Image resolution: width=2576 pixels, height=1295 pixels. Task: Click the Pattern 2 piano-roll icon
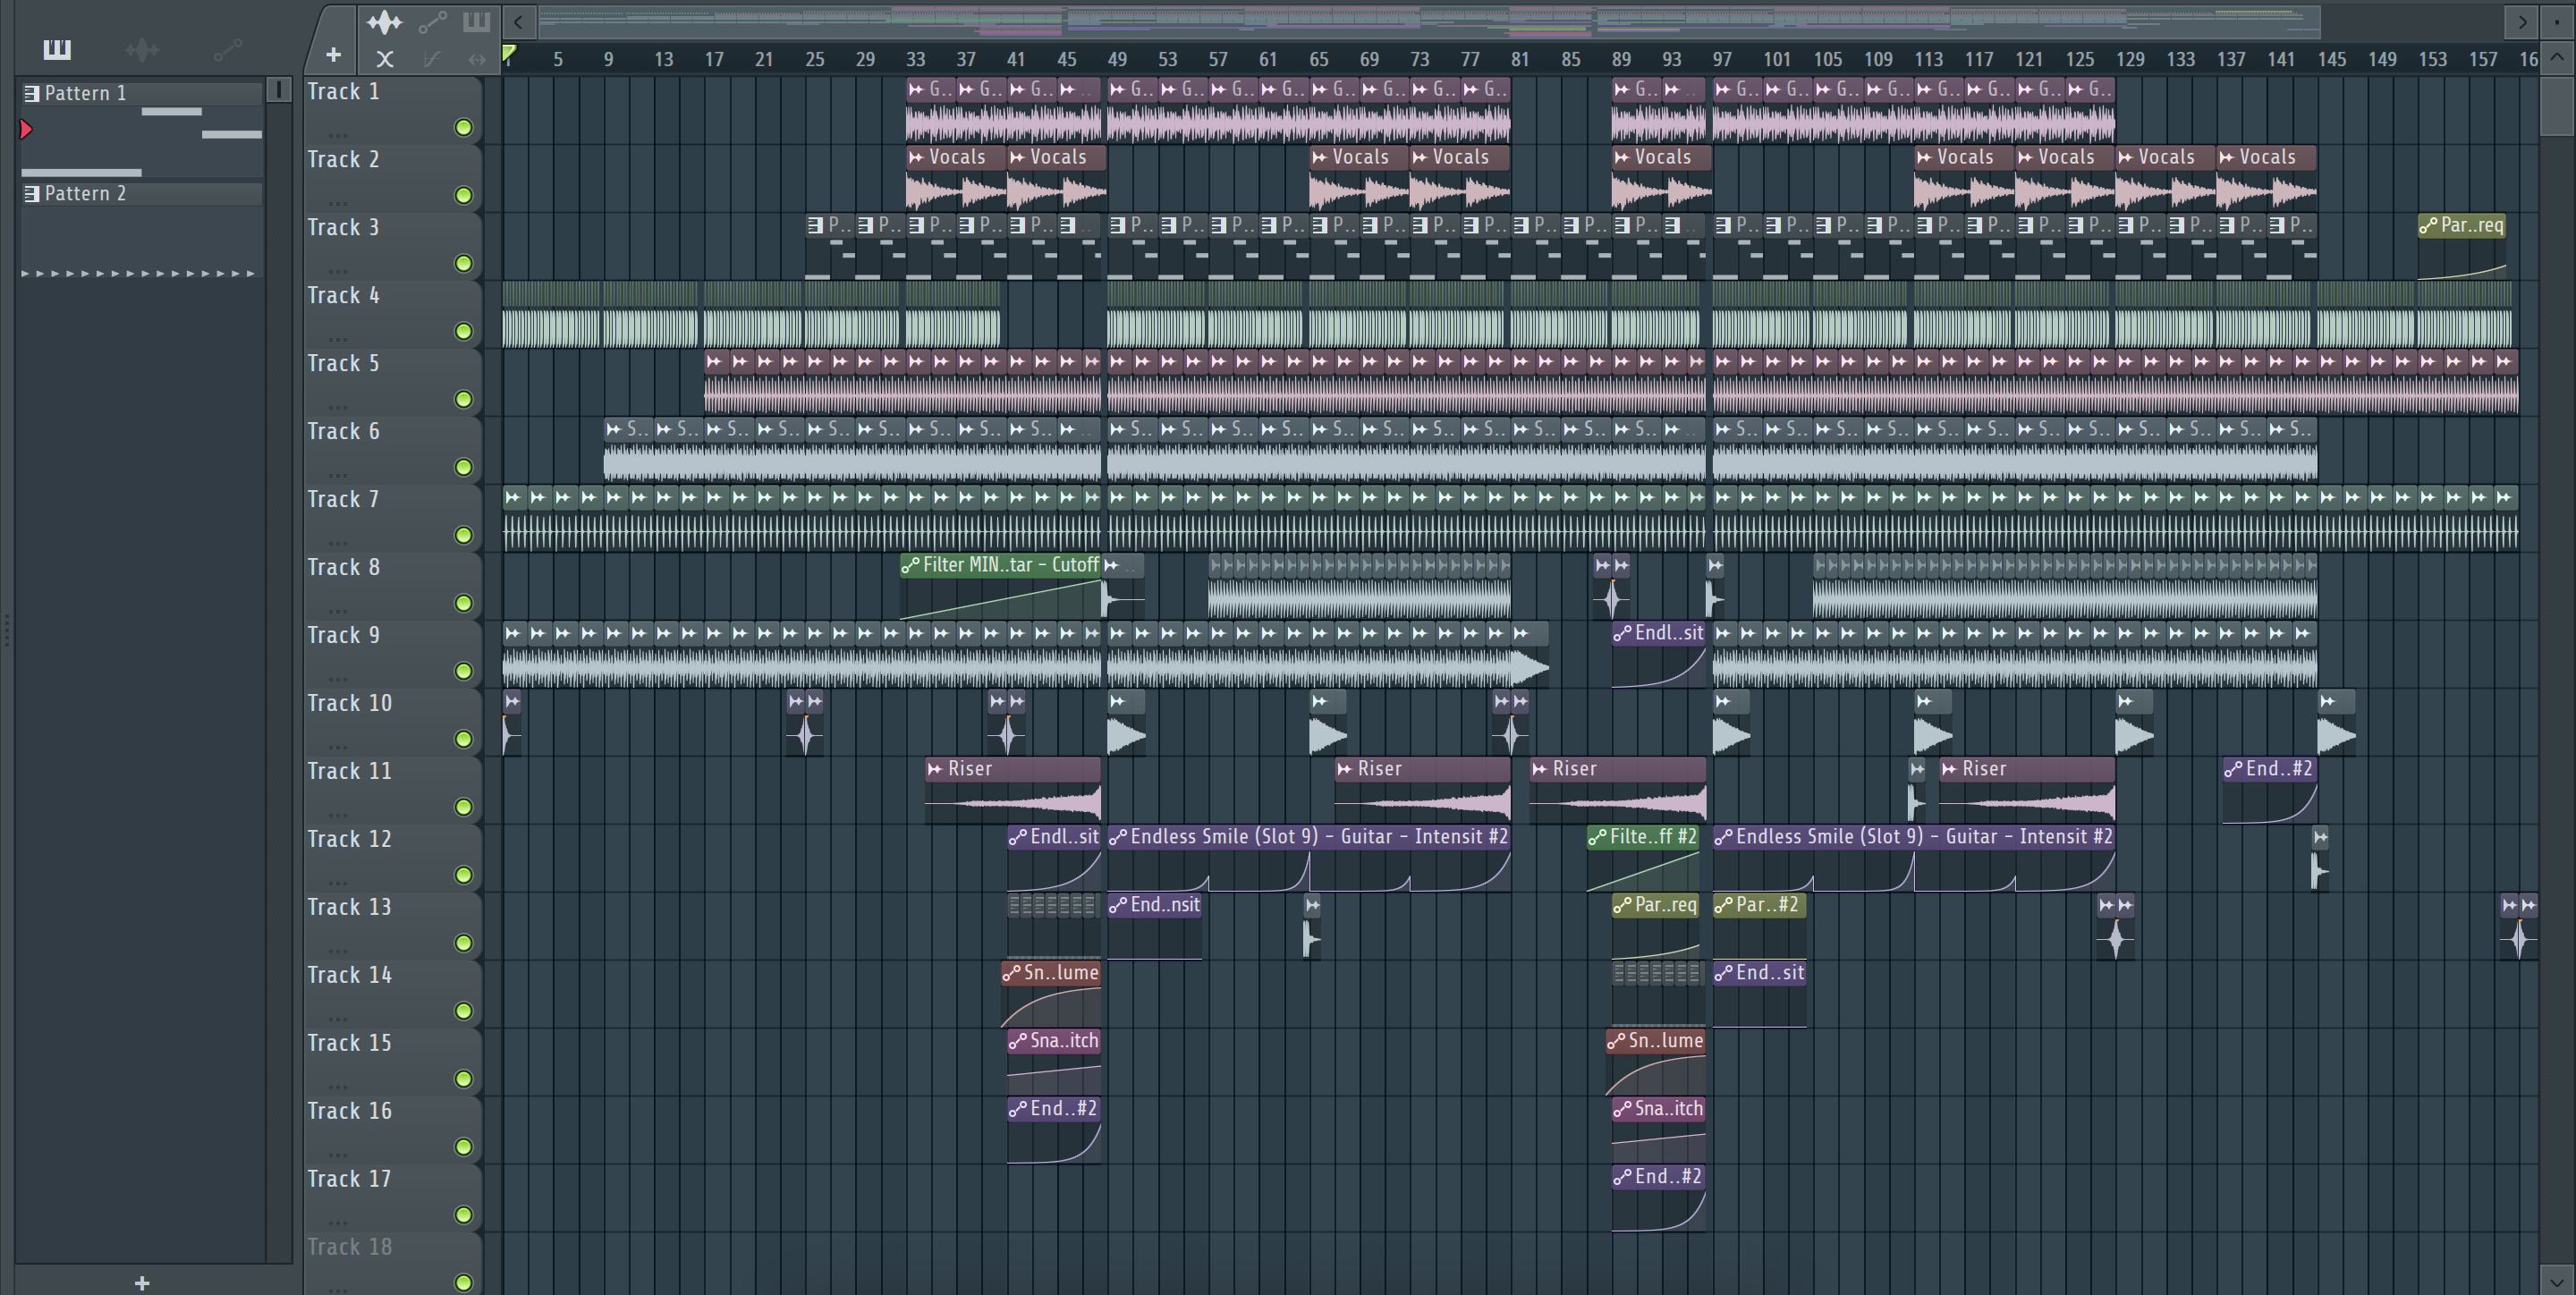pos(32,193)
